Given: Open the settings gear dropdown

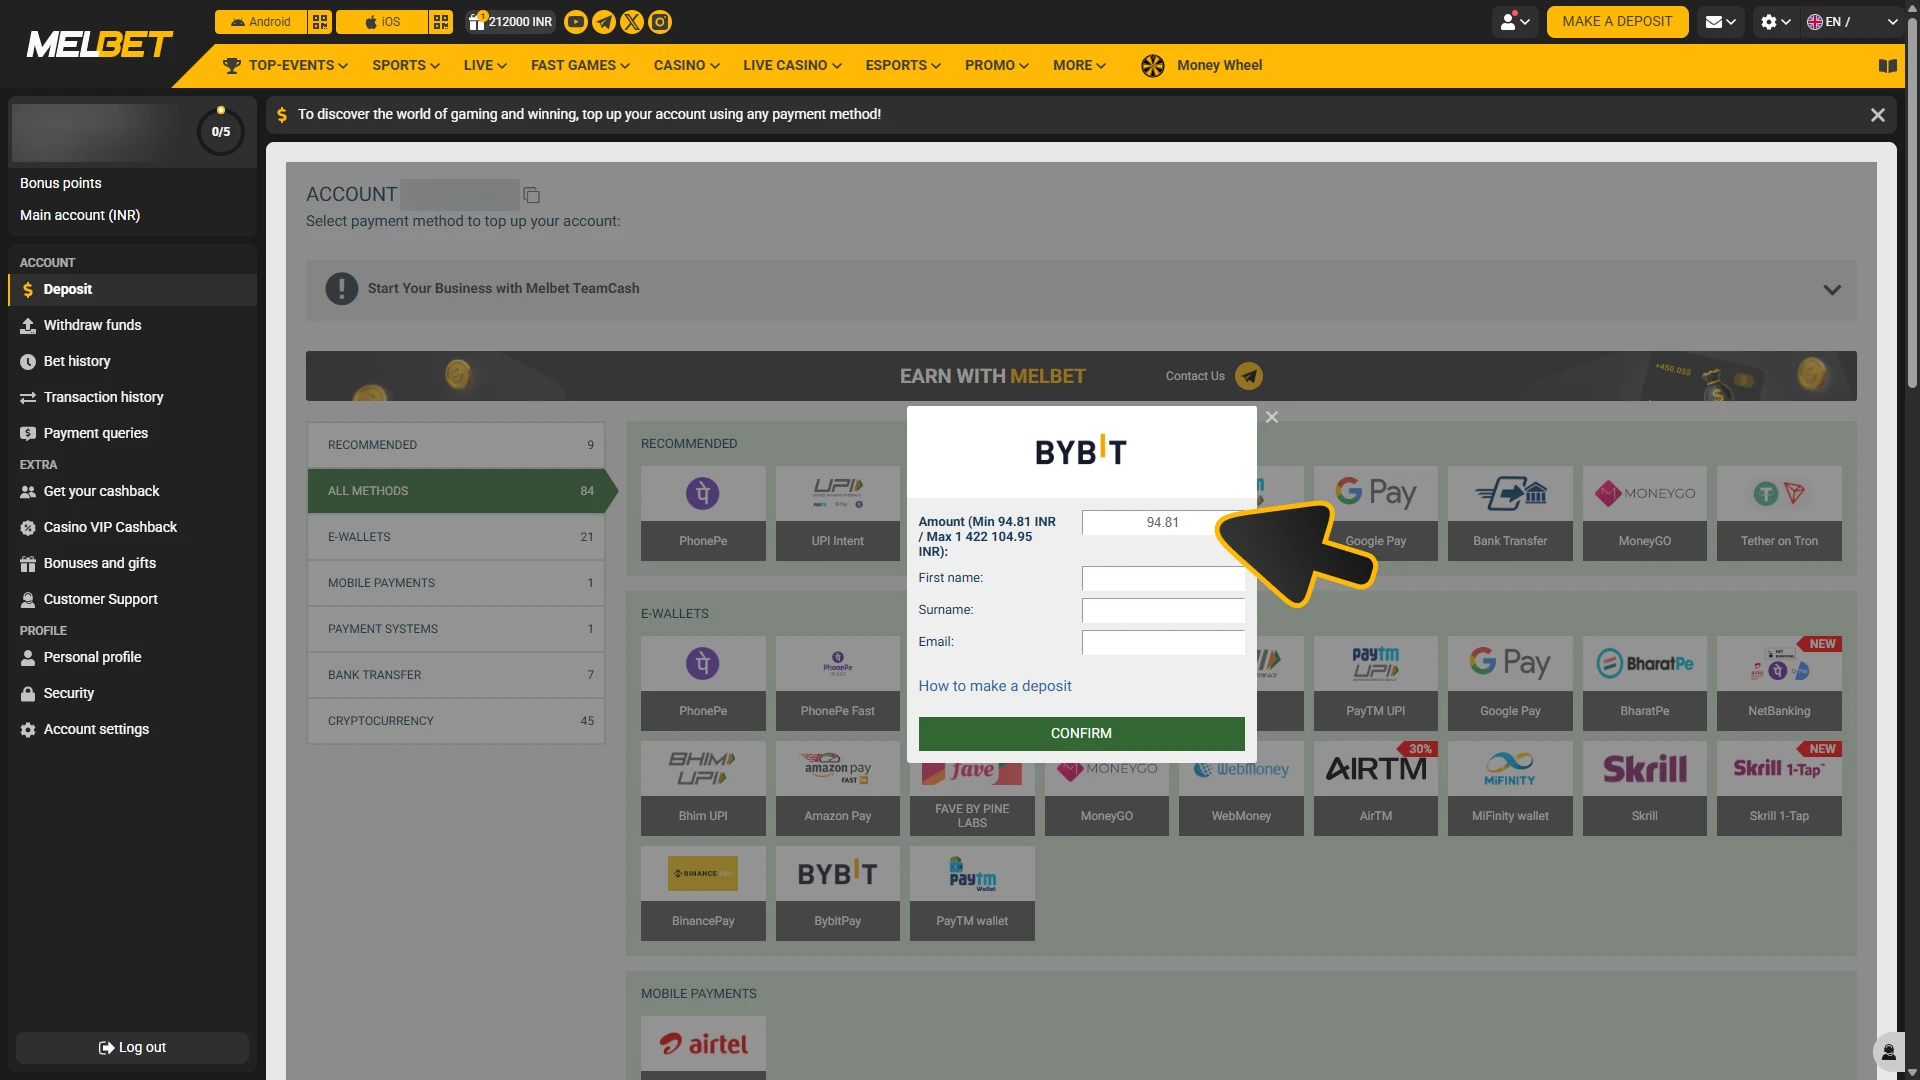Looking at the screenshot, I should tap(1776, 22).
